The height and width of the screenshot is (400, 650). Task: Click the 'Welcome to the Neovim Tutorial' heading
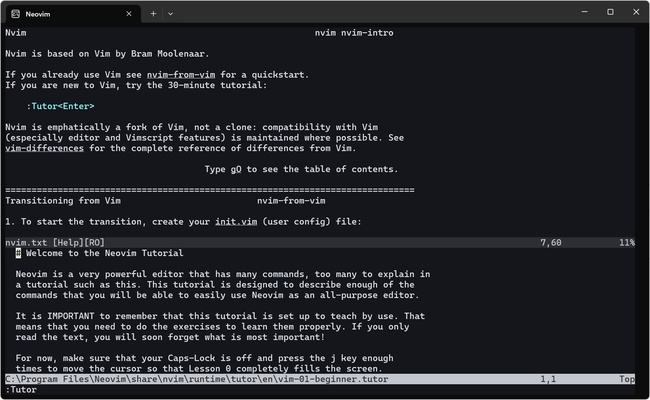click(x=104, y=253)
